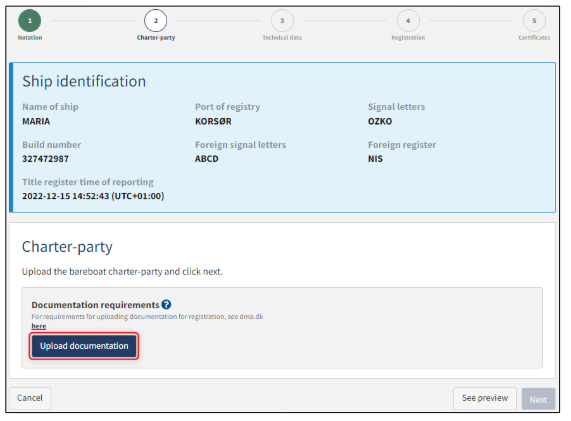Go to step 5 Certificates circle

[534, 21]
